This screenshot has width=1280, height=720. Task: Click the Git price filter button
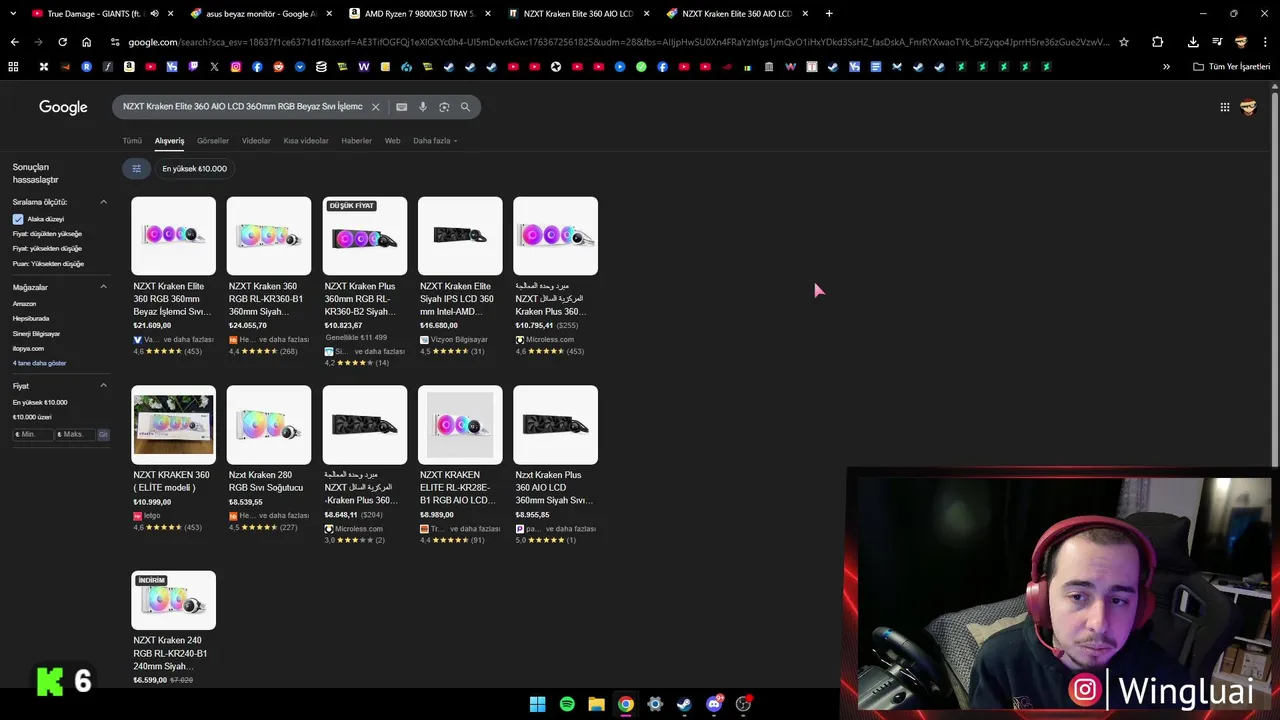click(x=103, y=435)
